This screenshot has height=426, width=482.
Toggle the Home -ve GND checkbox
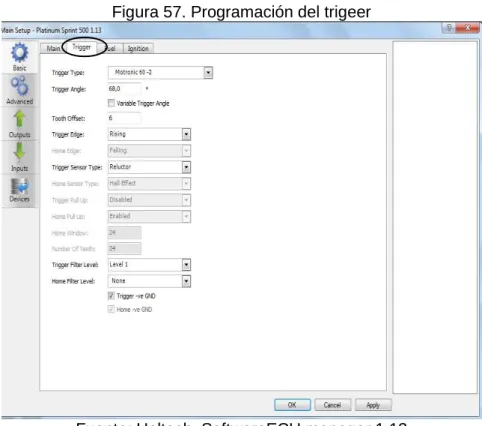(x=111, y=309)
